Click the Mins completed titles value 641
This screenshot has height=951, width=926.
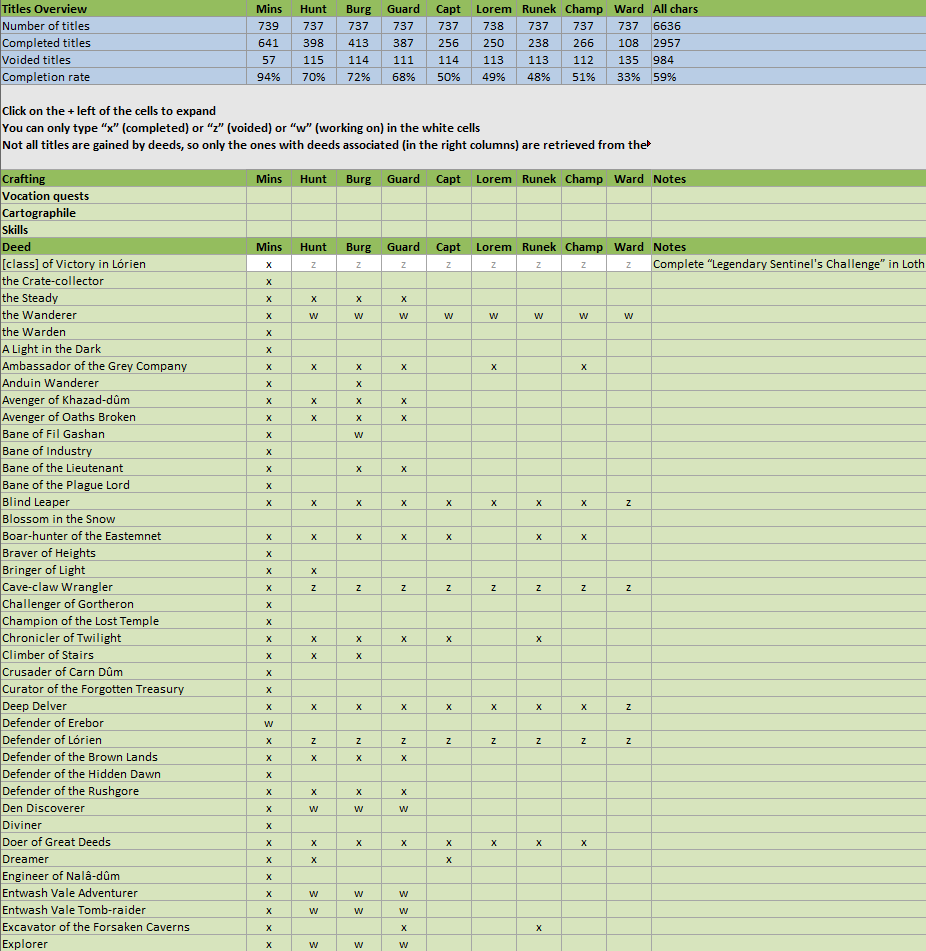coord(269,42)
